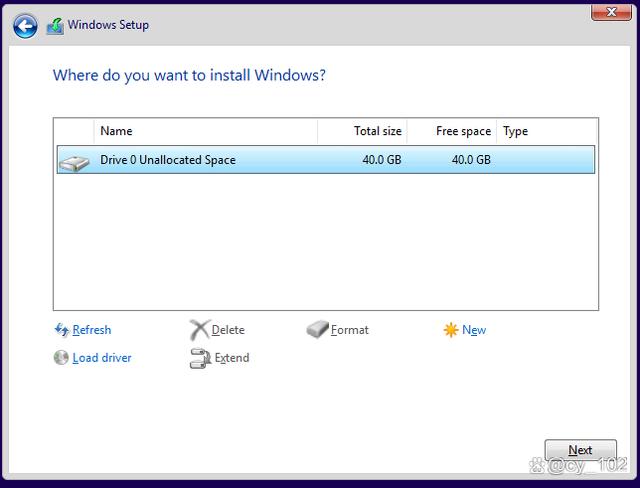Screen dimensions: 640x488
Task: Select Drive 0 Unallocated Space row
Action: pyautogui.click(x=326, y=160)
